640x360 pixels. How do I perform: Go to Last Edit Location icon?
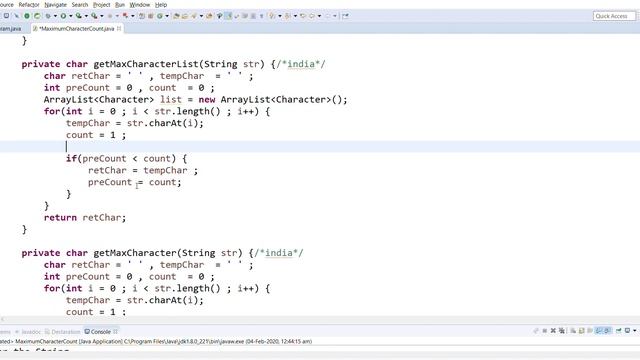point(303,16)
